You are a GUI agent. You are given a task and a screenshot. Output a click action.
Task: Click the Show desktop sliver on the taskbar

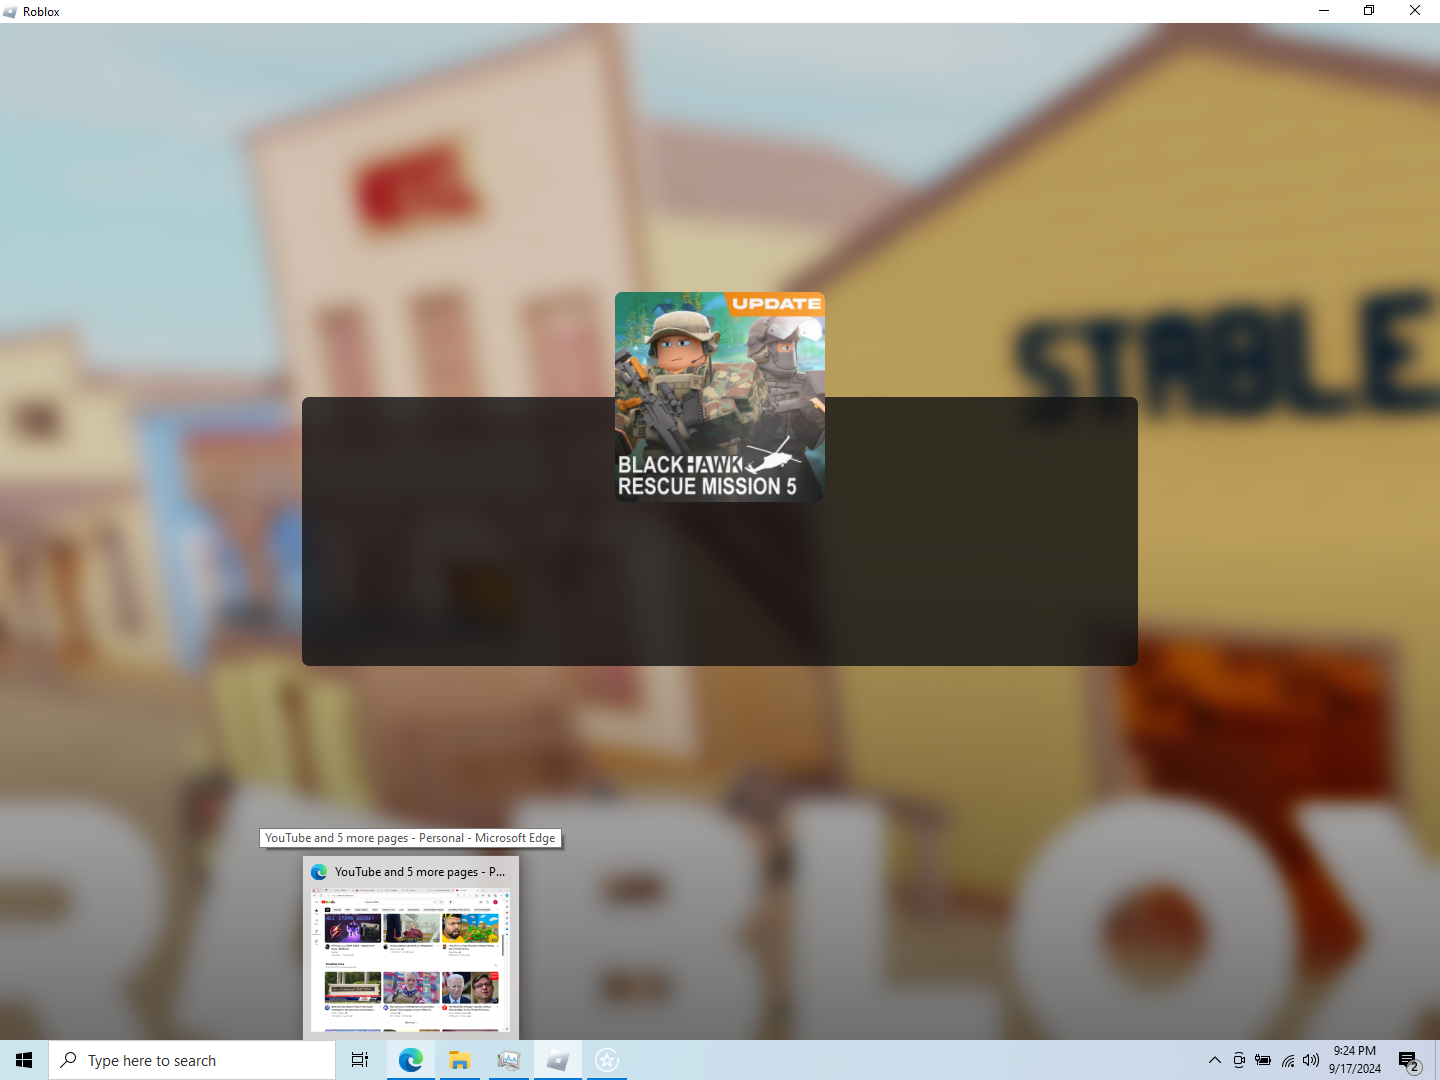tap(1437, 1060)
